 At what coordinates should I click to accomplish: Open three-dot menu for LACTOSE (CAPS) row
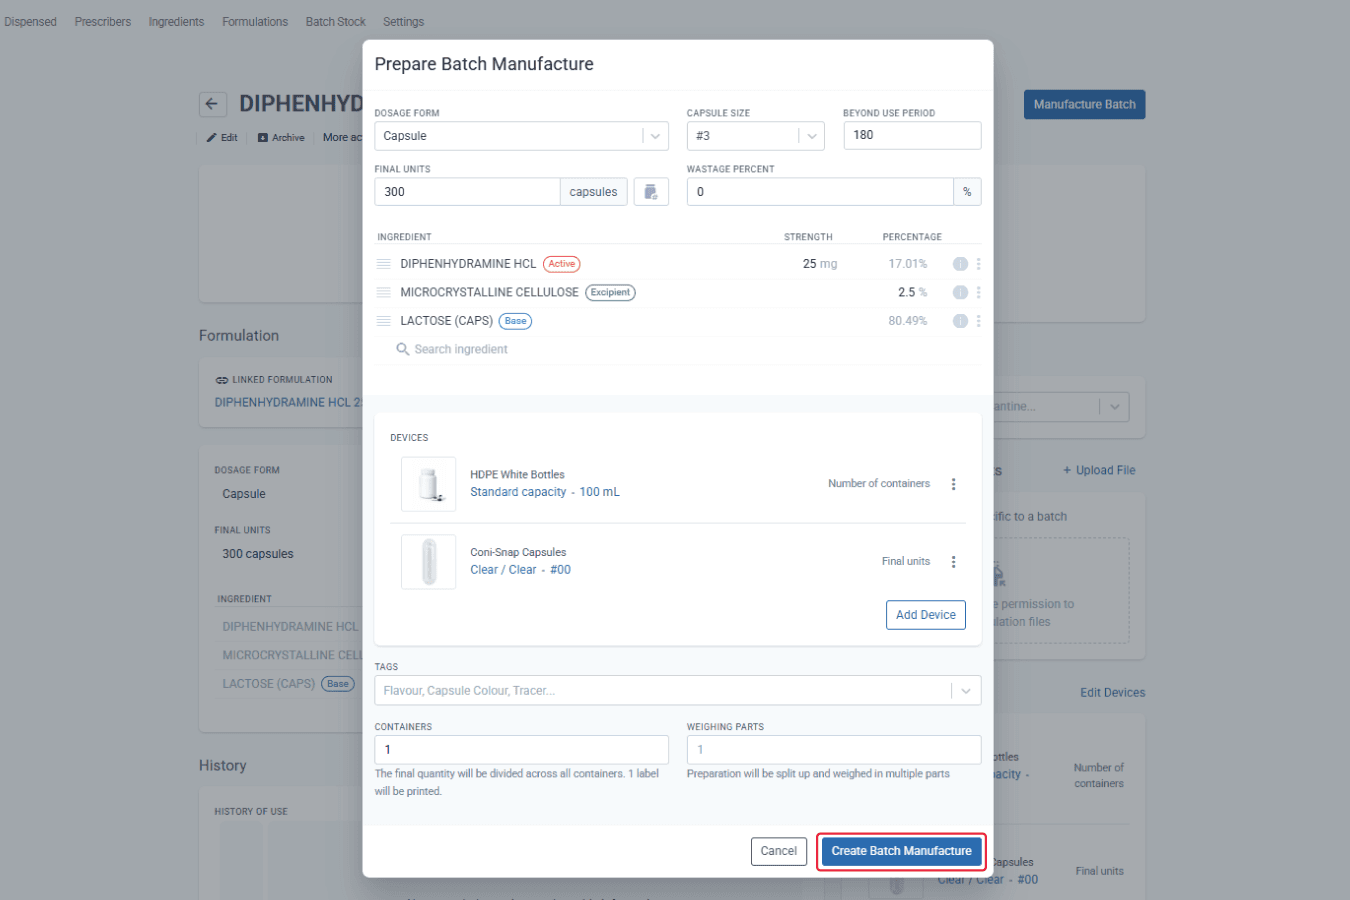tap(978, 321)
